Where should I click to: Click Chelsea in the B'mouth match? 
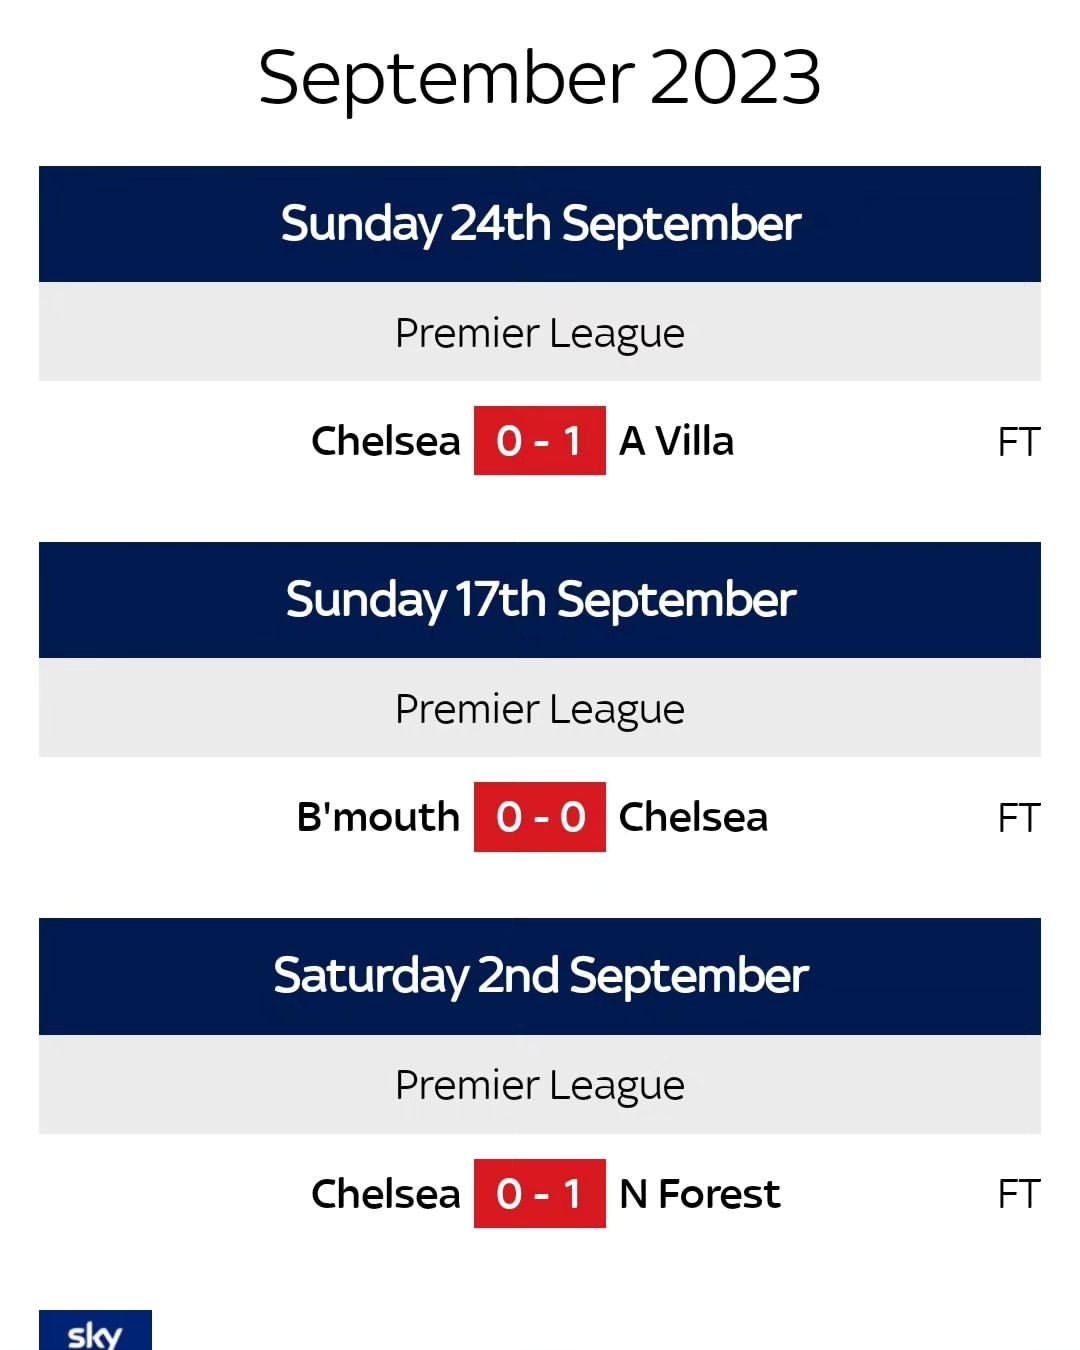(694, 817)
